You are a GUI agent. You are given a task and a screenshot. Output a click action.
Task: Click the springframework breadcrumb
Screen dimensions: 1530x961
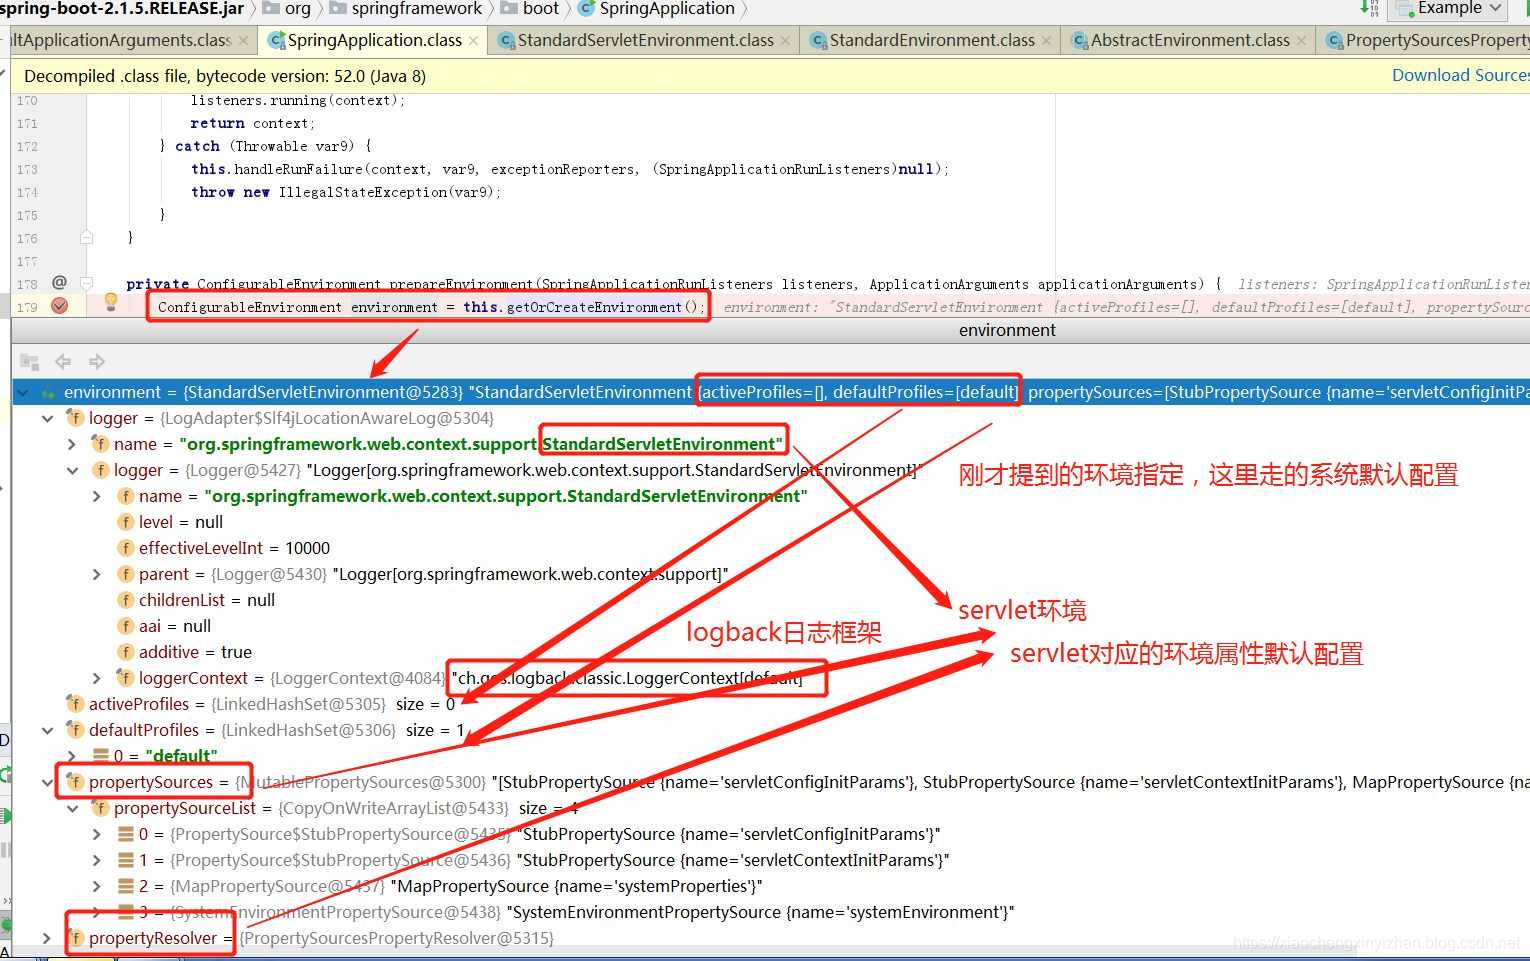click(x=406, y=9)
